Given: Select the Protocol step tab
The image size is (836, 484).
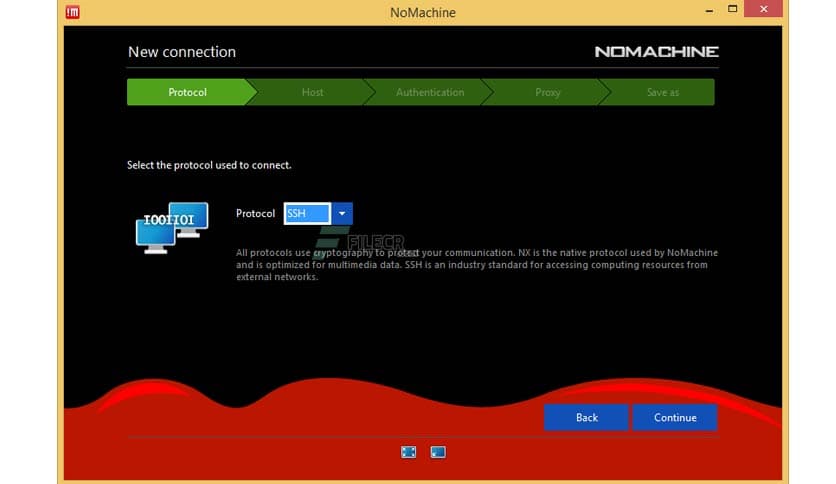Looking at the screenshot, I should point(187,92).
